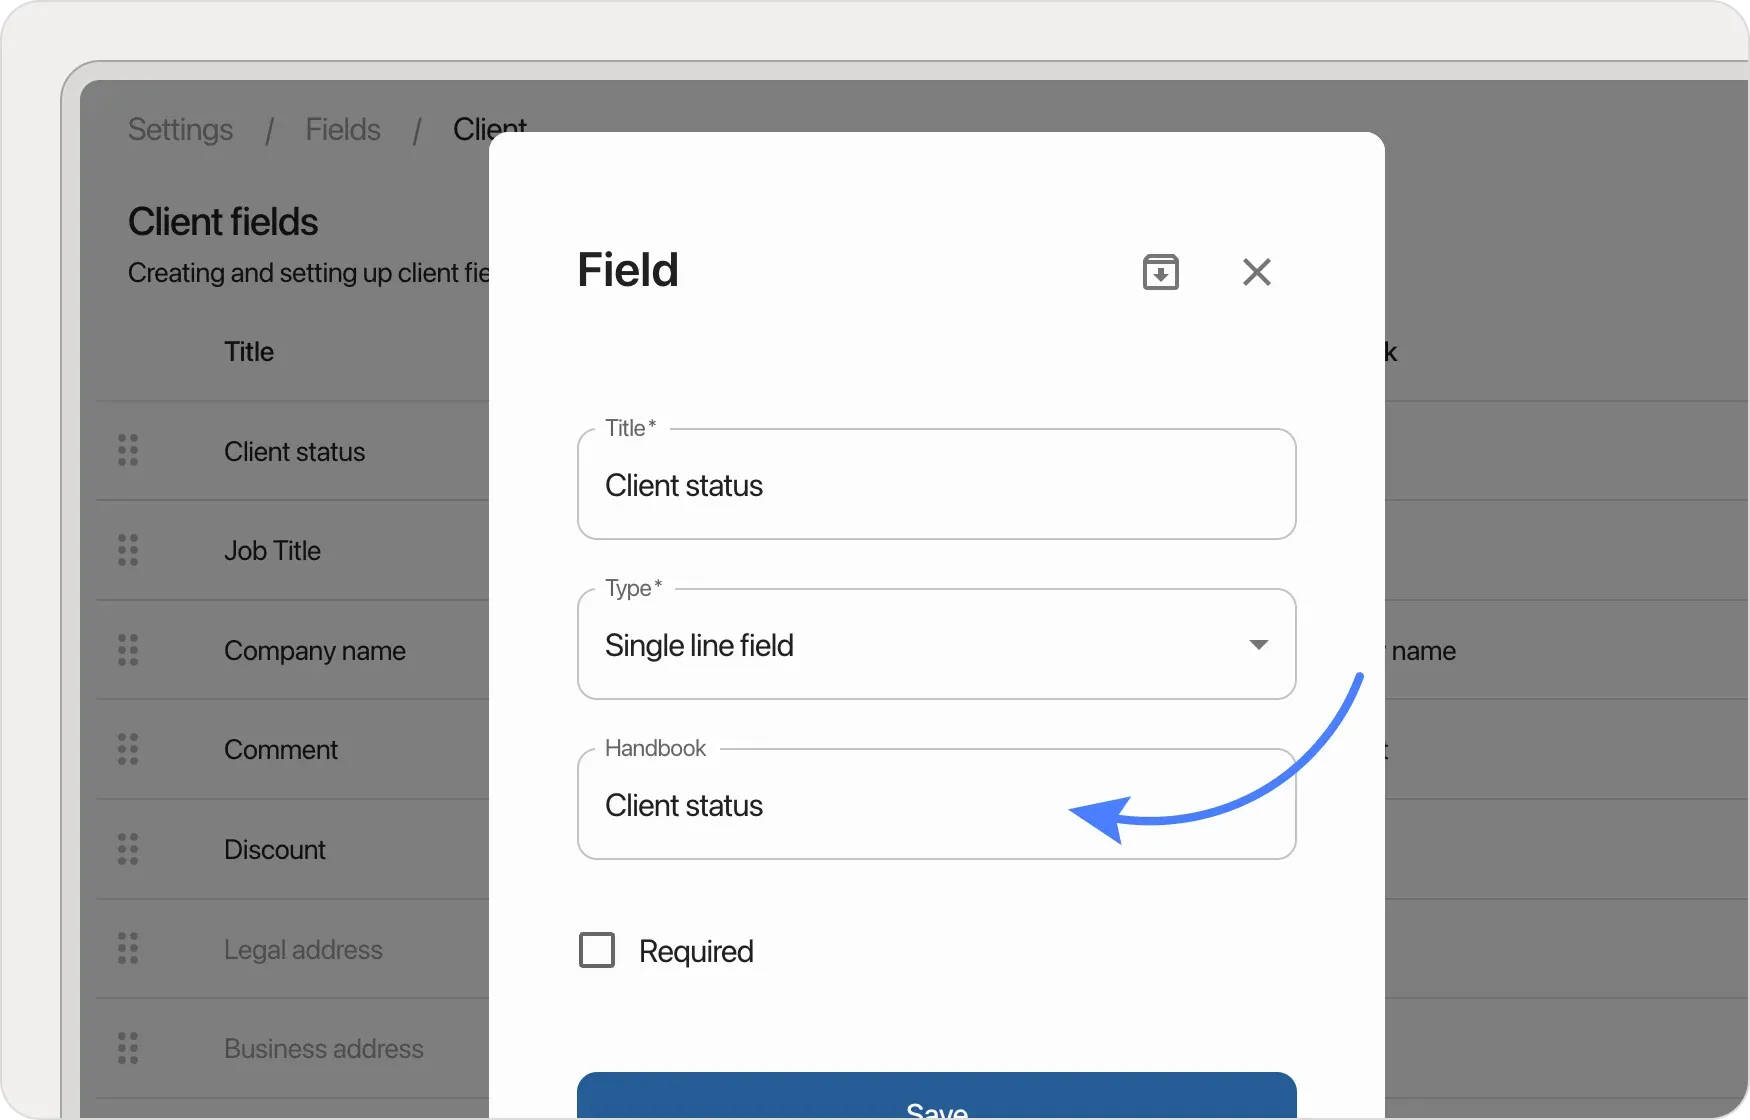Click the drag handle beside Discount

pyautogui.click(x=127, y=849)
